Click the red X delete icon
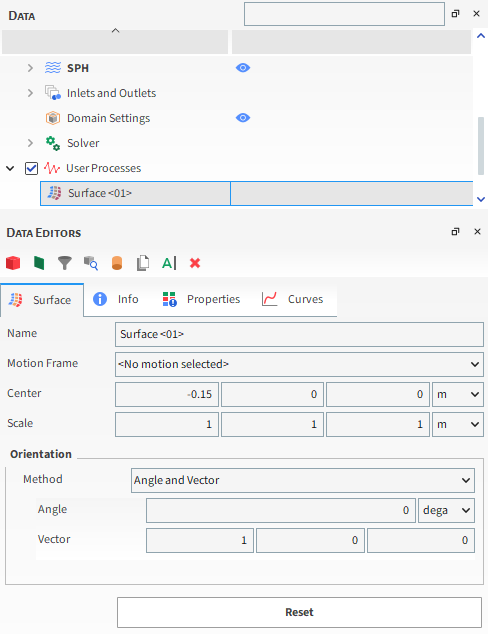Image resolution: width=488 pixels, height=634 pixels. click(195, 263)
